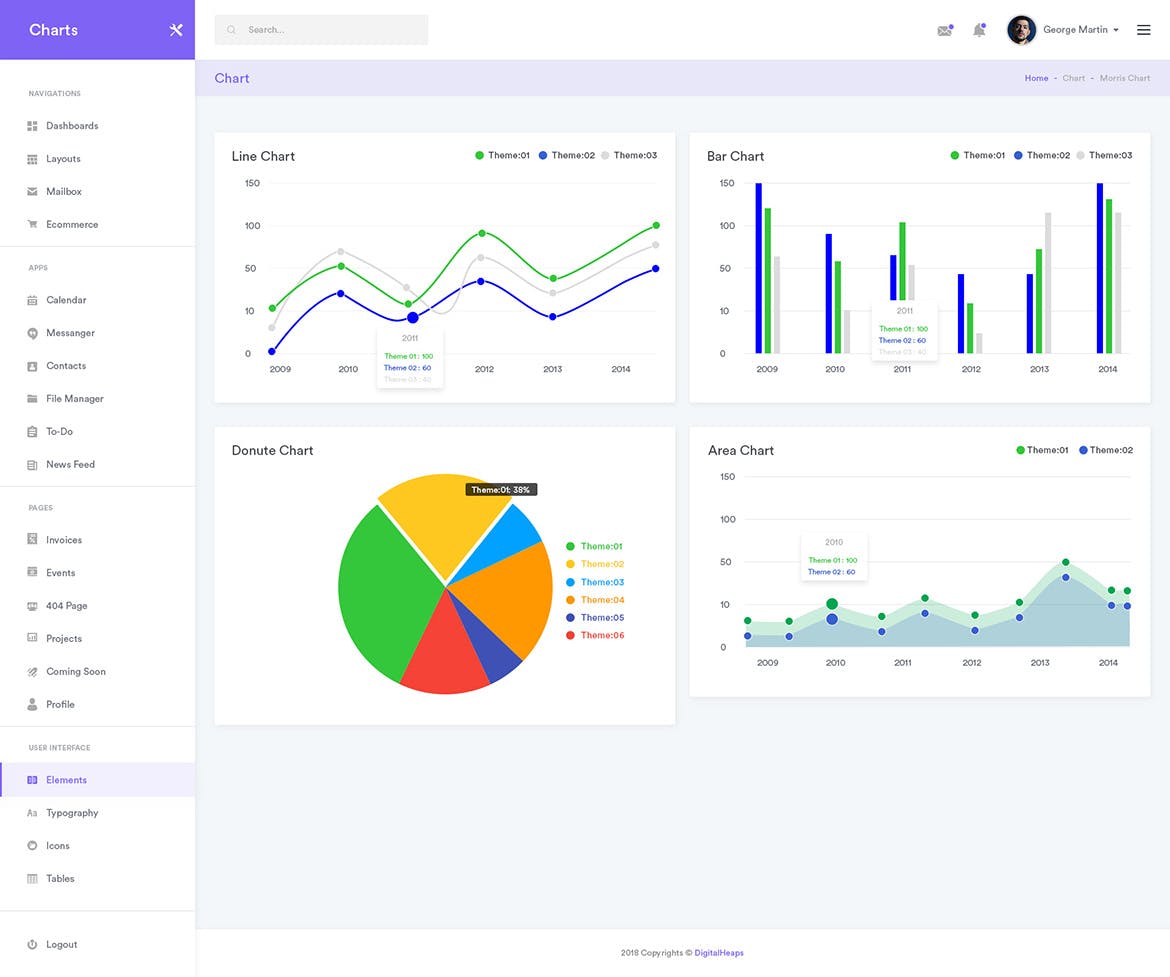Click the Home breadcrumb link

tap(1036, 78)
